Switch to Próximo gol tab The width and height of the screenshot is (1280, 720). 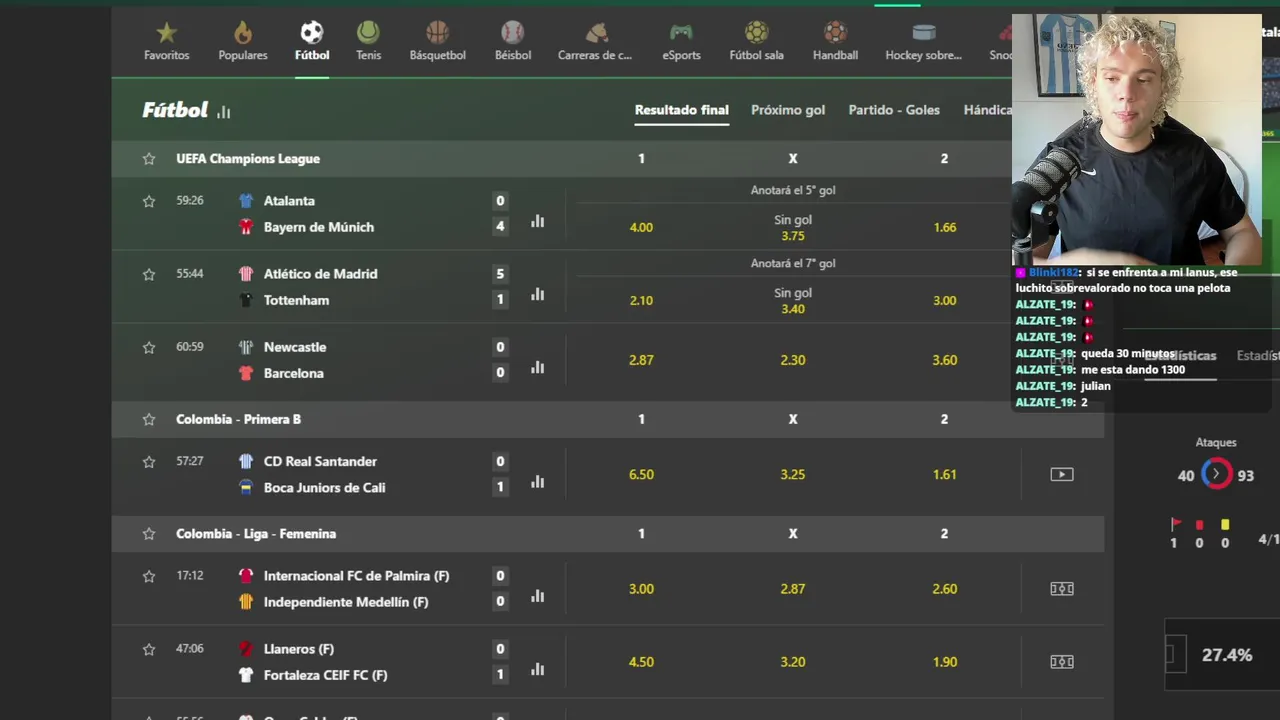[x=788, y=110]
